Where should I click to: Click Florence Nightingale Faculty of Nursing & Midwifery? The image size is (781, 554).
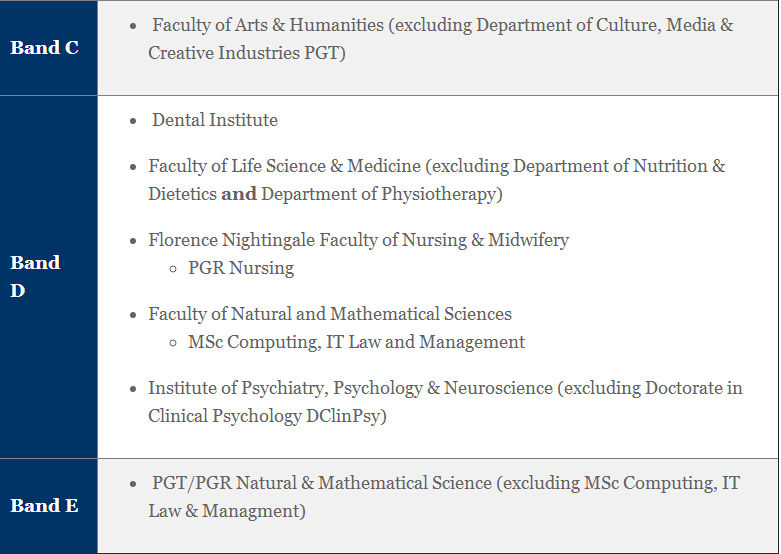[x=358, y=240]
